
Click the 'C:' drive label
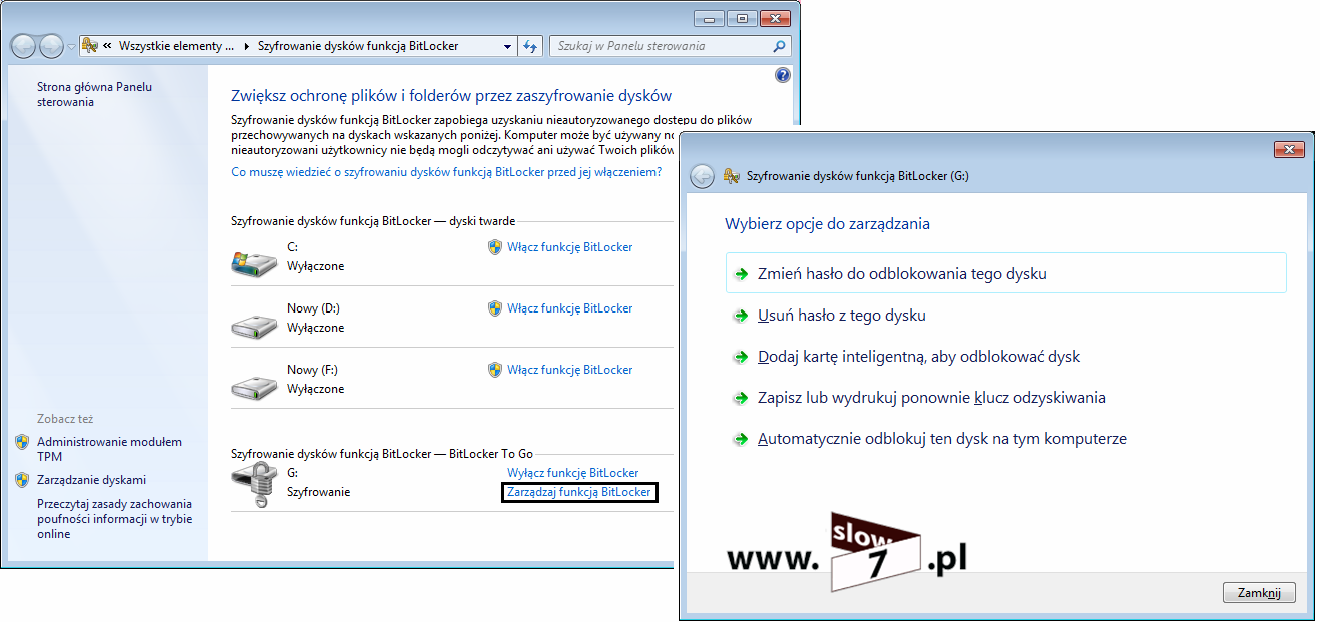[293, 247]
